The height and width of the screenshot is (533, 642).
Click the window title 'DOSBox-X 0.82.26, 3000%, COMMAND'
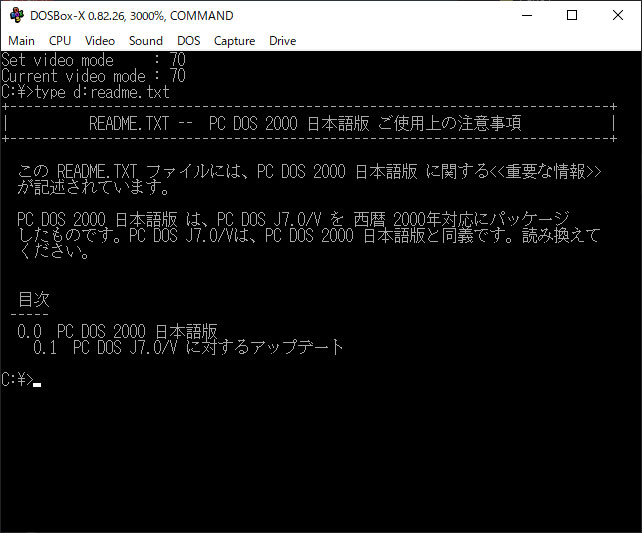point(132,16)
